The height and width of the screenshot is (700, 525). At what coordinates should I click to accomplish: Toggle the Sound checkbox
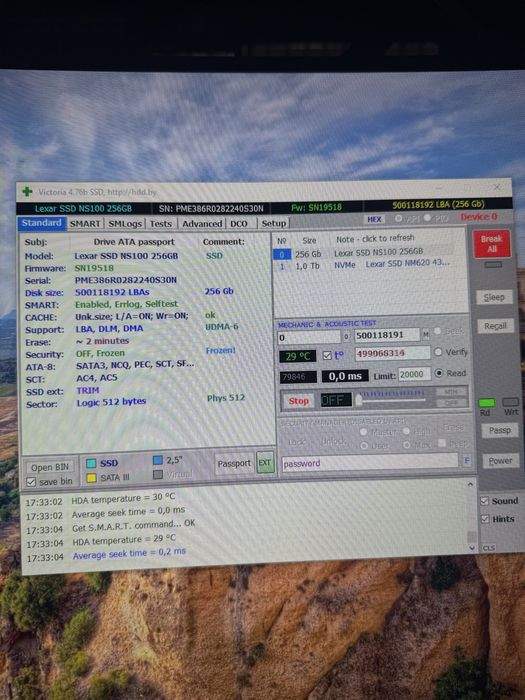tap(484, 501)
